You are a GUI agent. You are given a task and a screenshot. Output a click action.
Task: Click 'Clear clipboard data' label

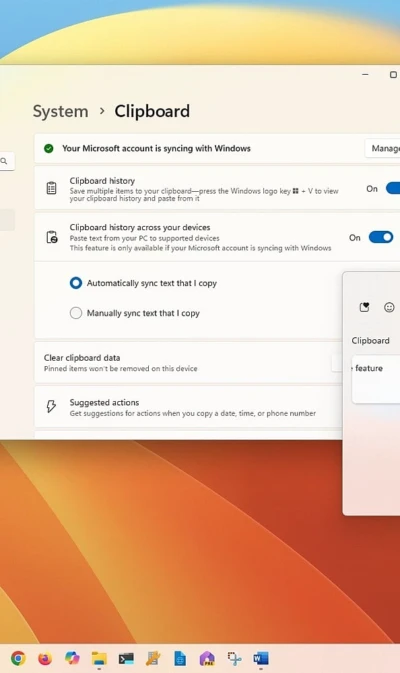coord(82,358)
